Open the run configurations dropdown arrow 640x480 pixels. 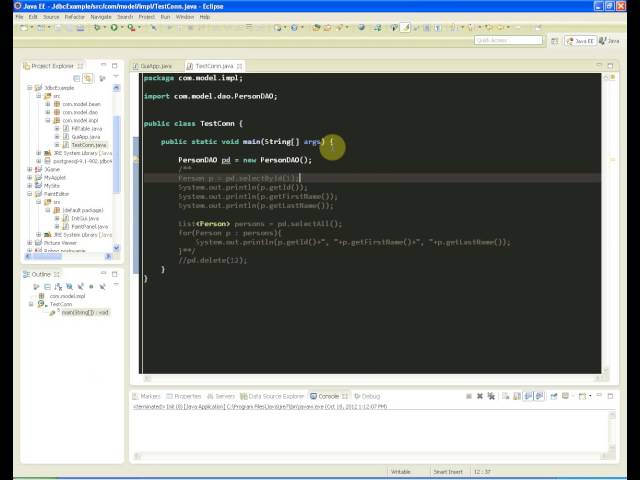tap(122, 27)
